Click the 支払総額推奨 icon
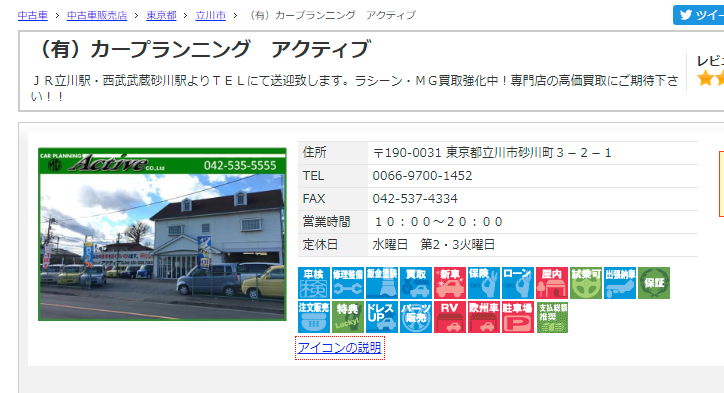The width and height of the screenshot is (724, 393). point(552,317)
